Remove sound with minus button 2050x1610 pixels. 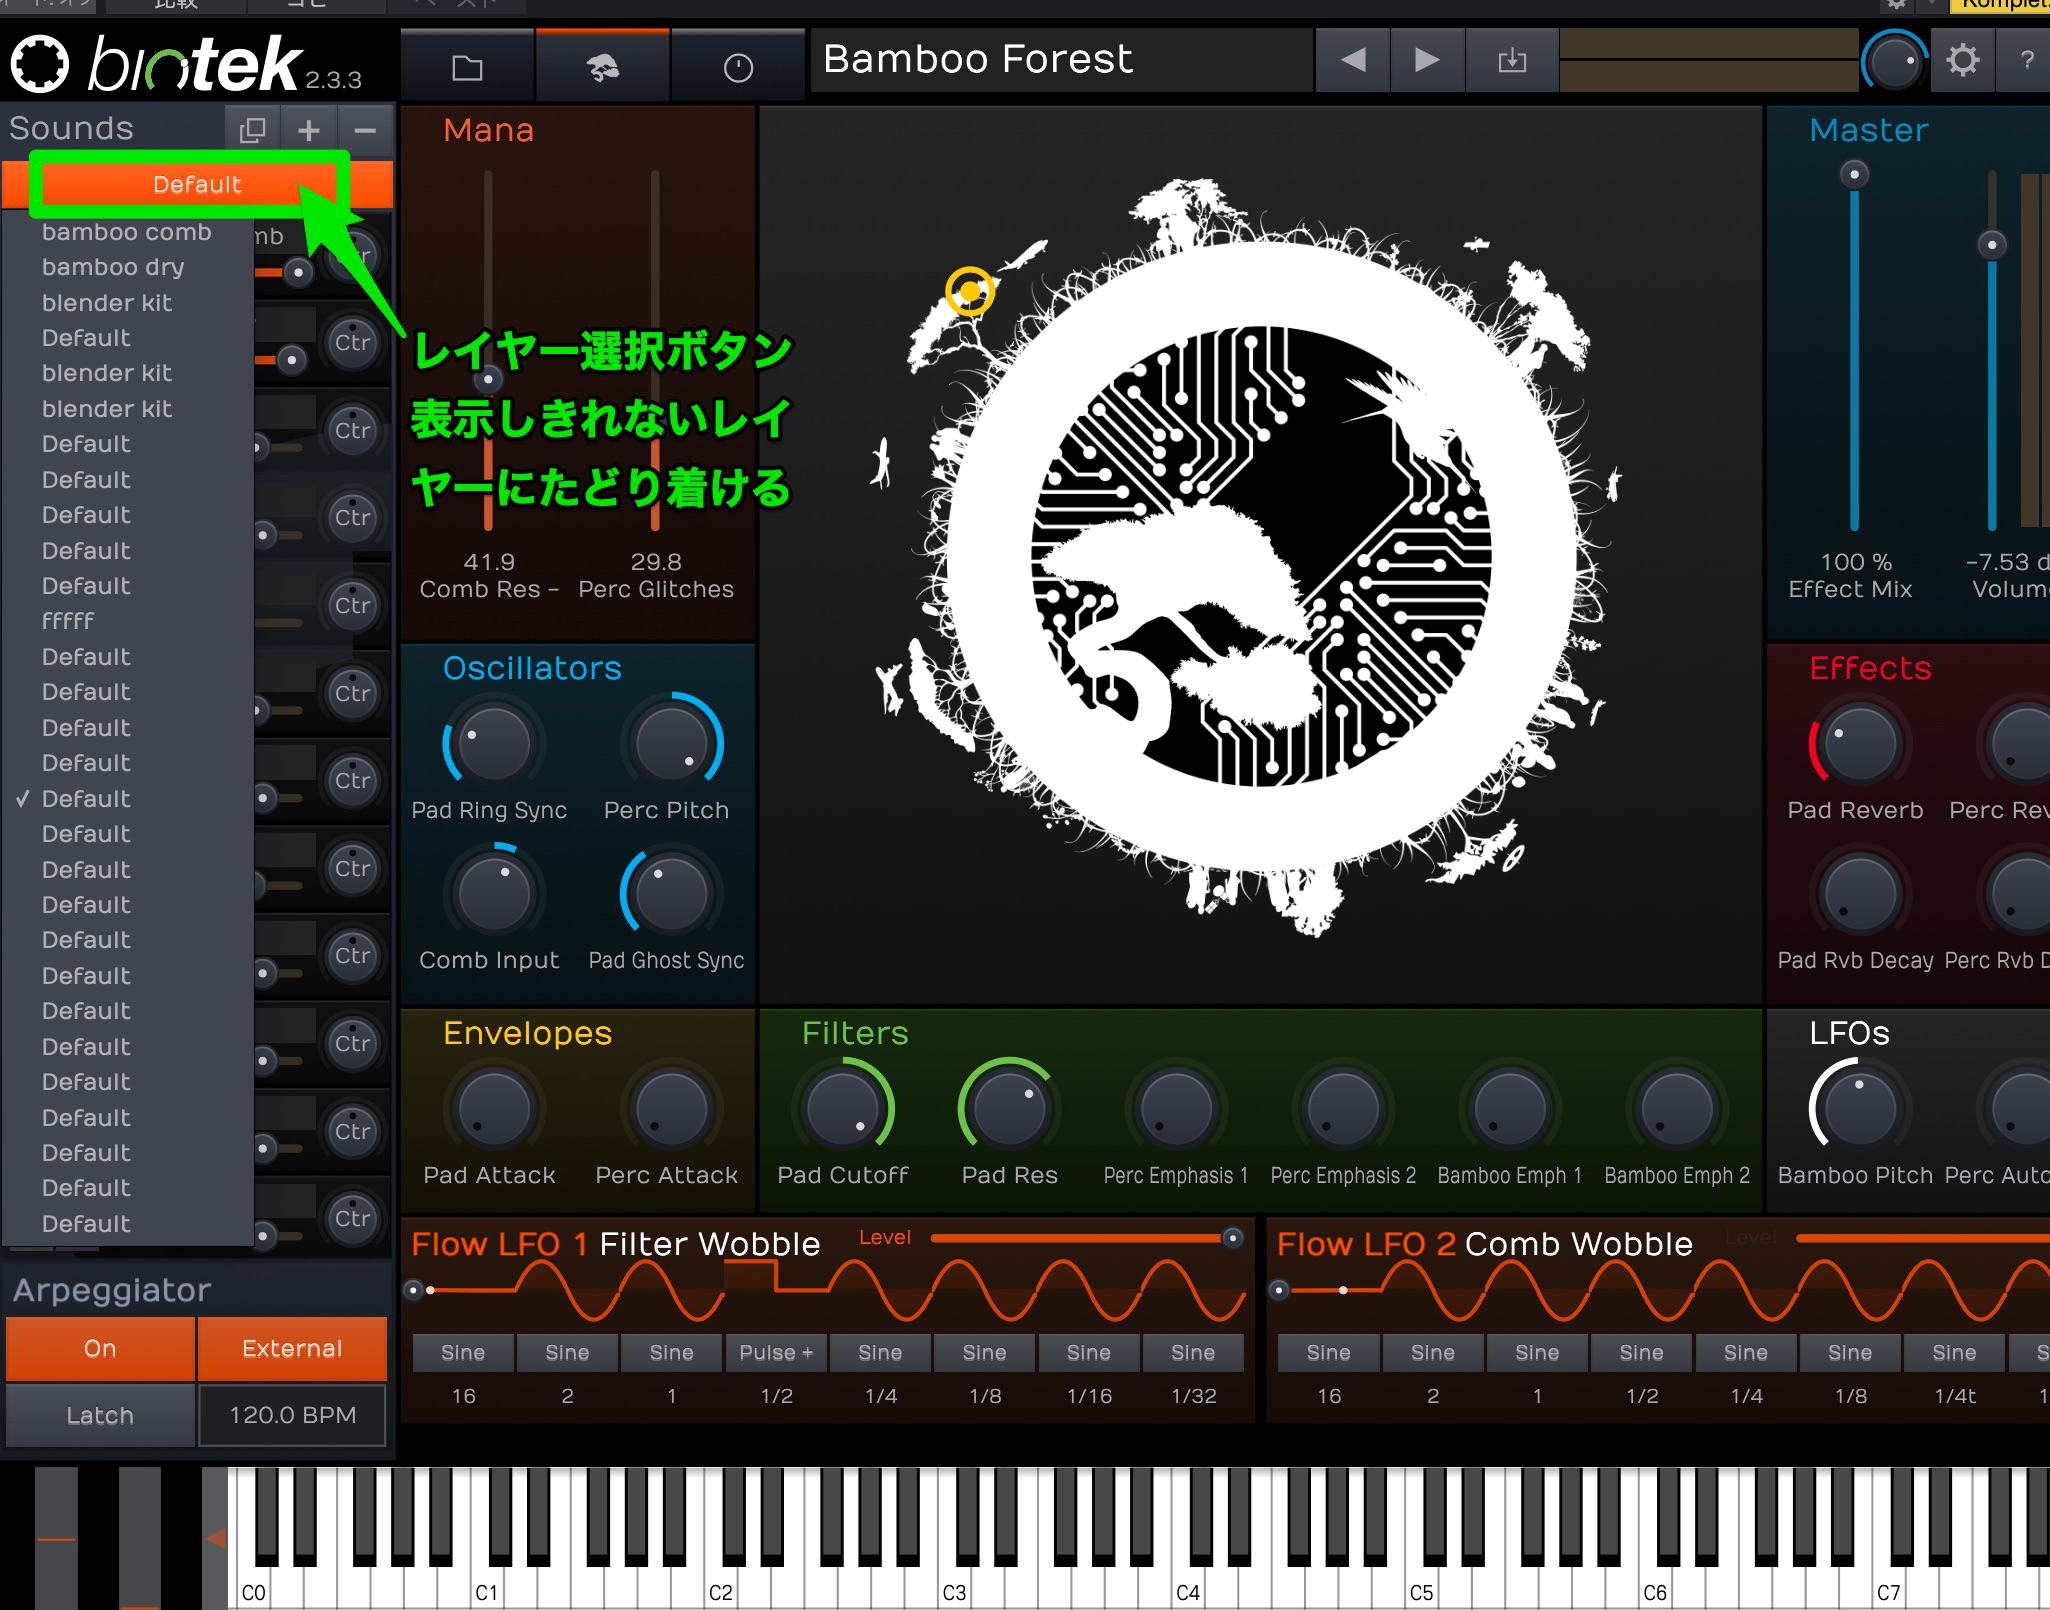[x=365, y=130]
